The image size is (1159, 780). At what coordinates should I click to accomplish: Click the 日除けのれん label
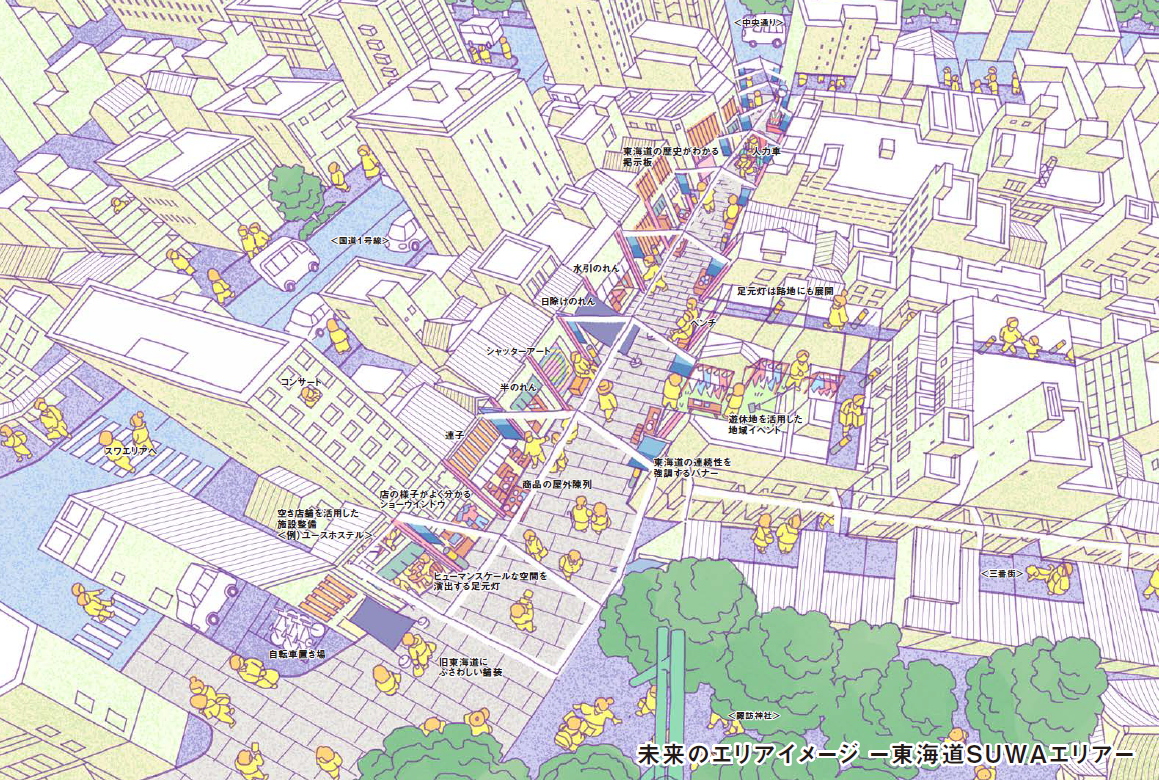point(567,300)
